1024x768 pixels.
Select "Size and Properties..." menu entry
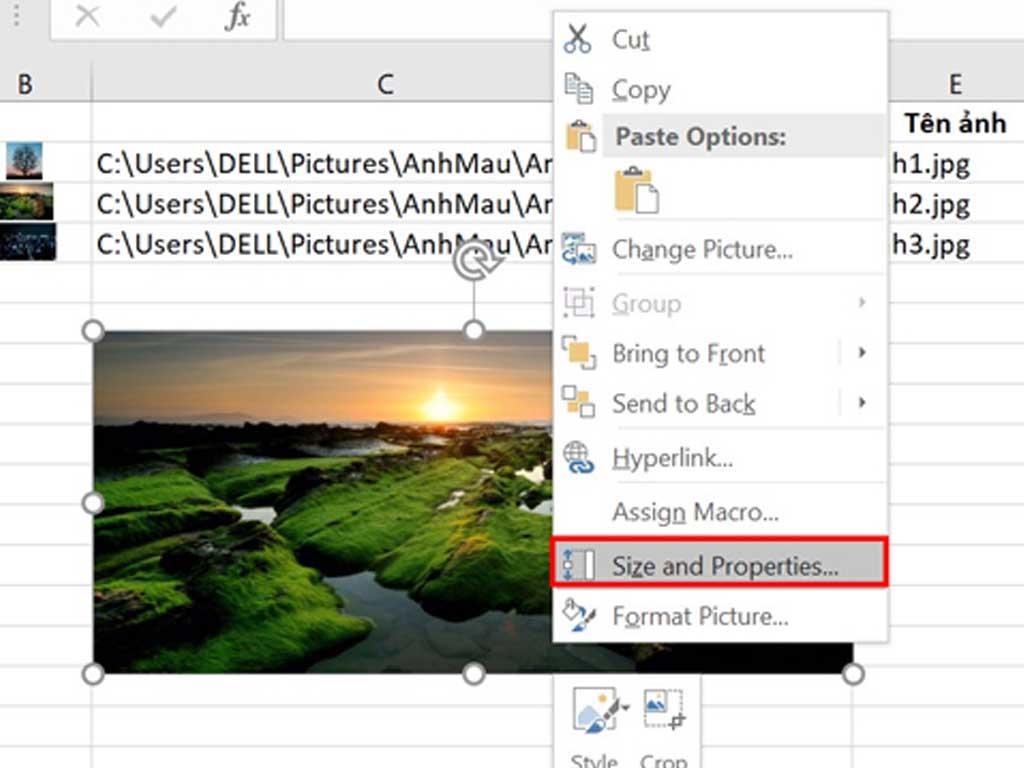(715, 563)
